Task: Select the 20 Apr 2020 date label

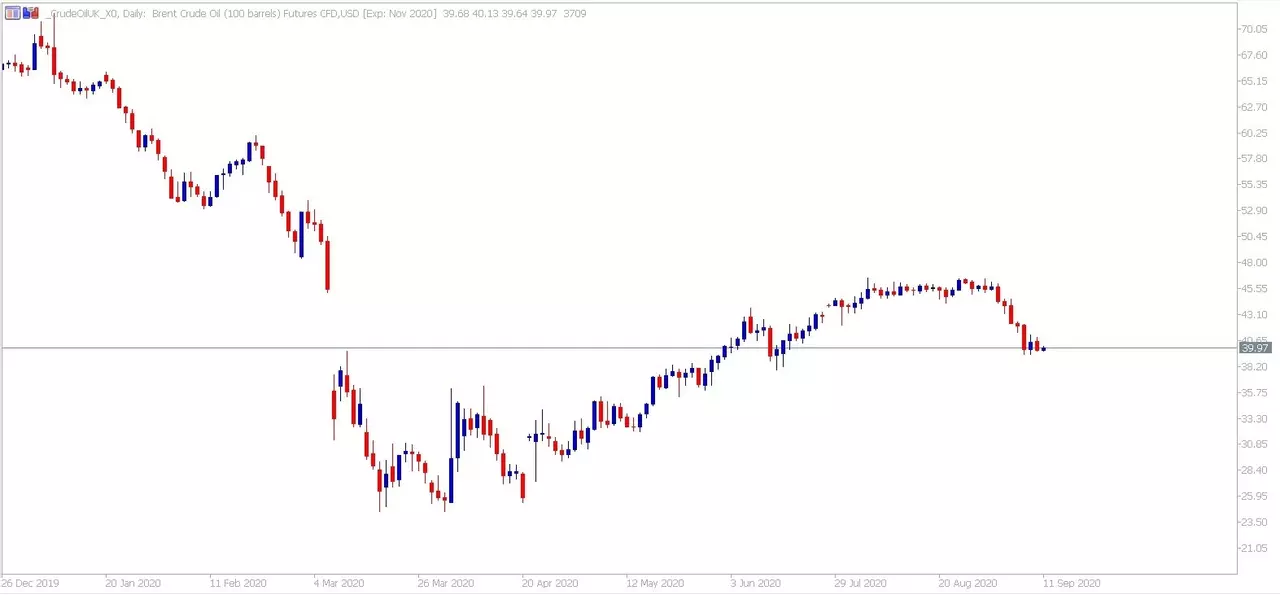Action: click(550, 583)
